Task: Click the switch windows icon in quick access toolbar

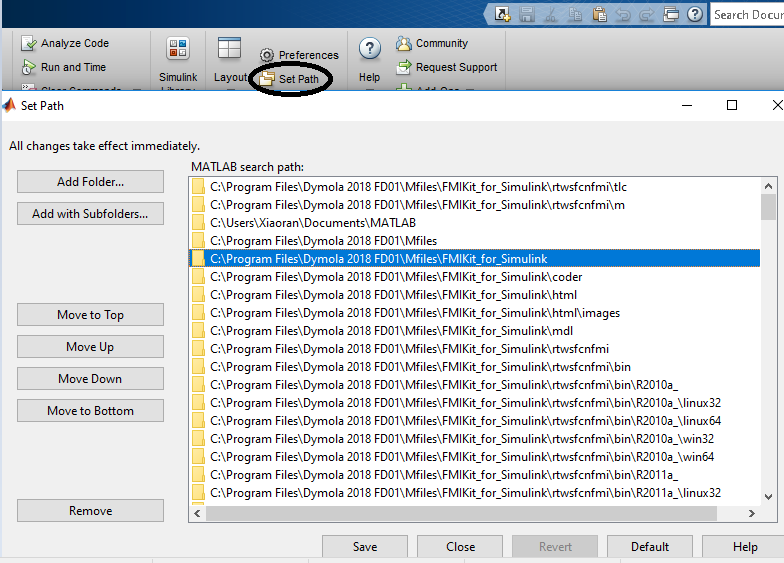Action: coord(671,14)
